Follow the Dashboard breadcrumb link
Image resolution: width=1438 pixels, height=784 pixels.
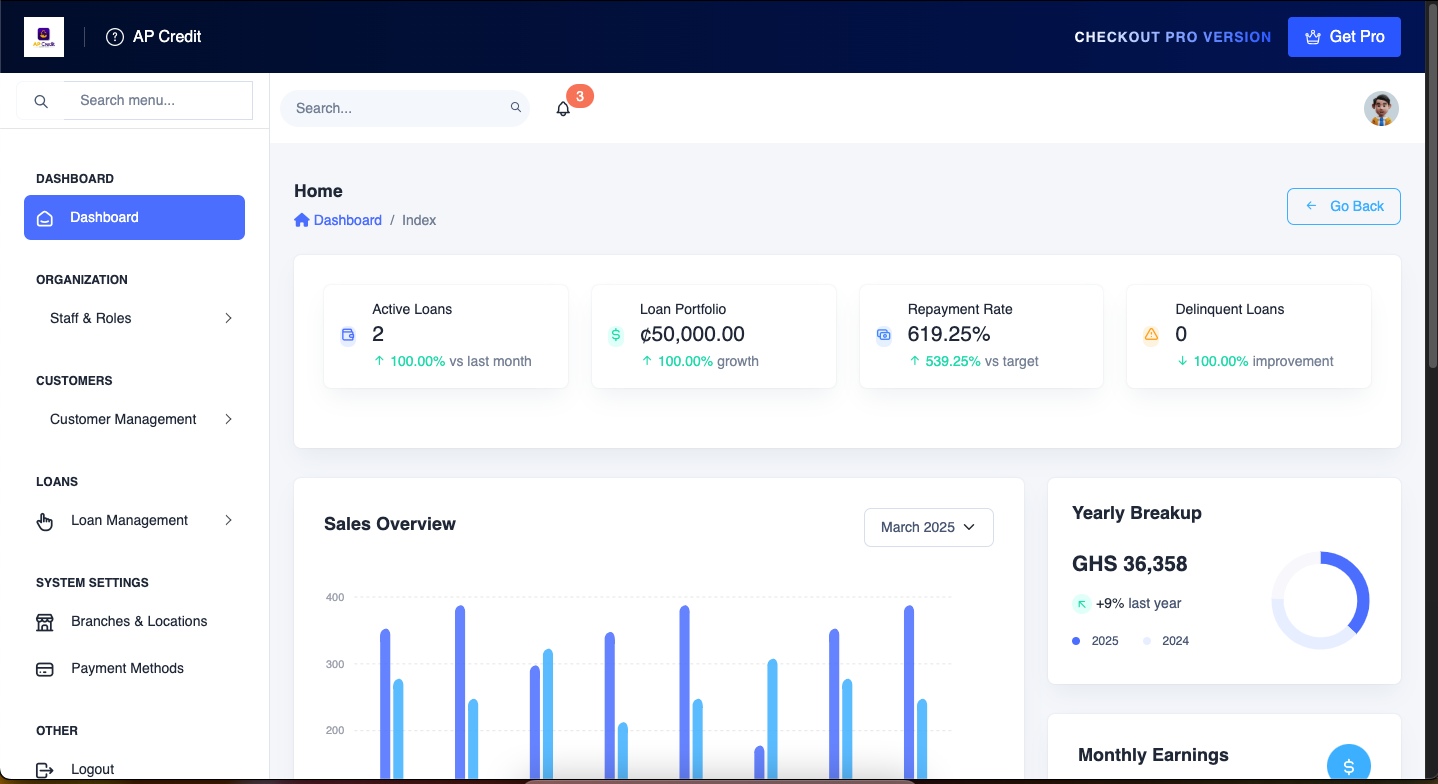347,220
